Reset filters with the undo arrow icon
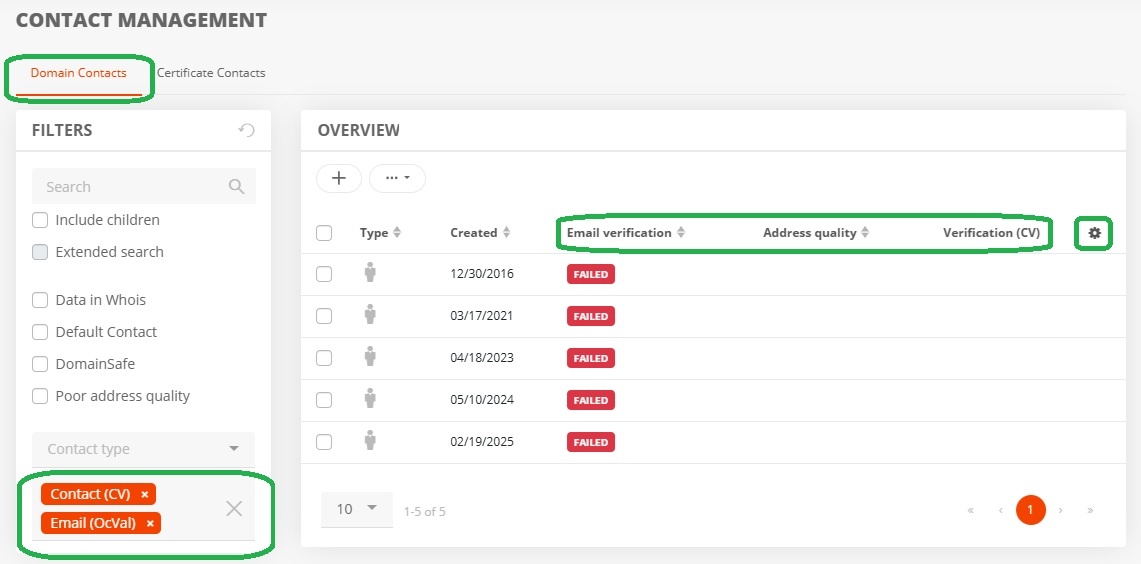The image size is (1141, 564). pos(247,130)
